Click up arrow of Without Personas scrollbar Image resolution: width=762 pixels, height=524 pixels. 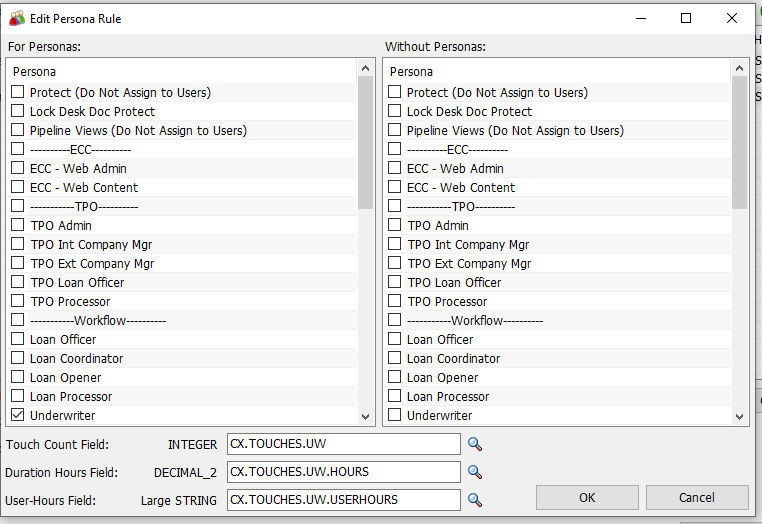click(739, 69)
